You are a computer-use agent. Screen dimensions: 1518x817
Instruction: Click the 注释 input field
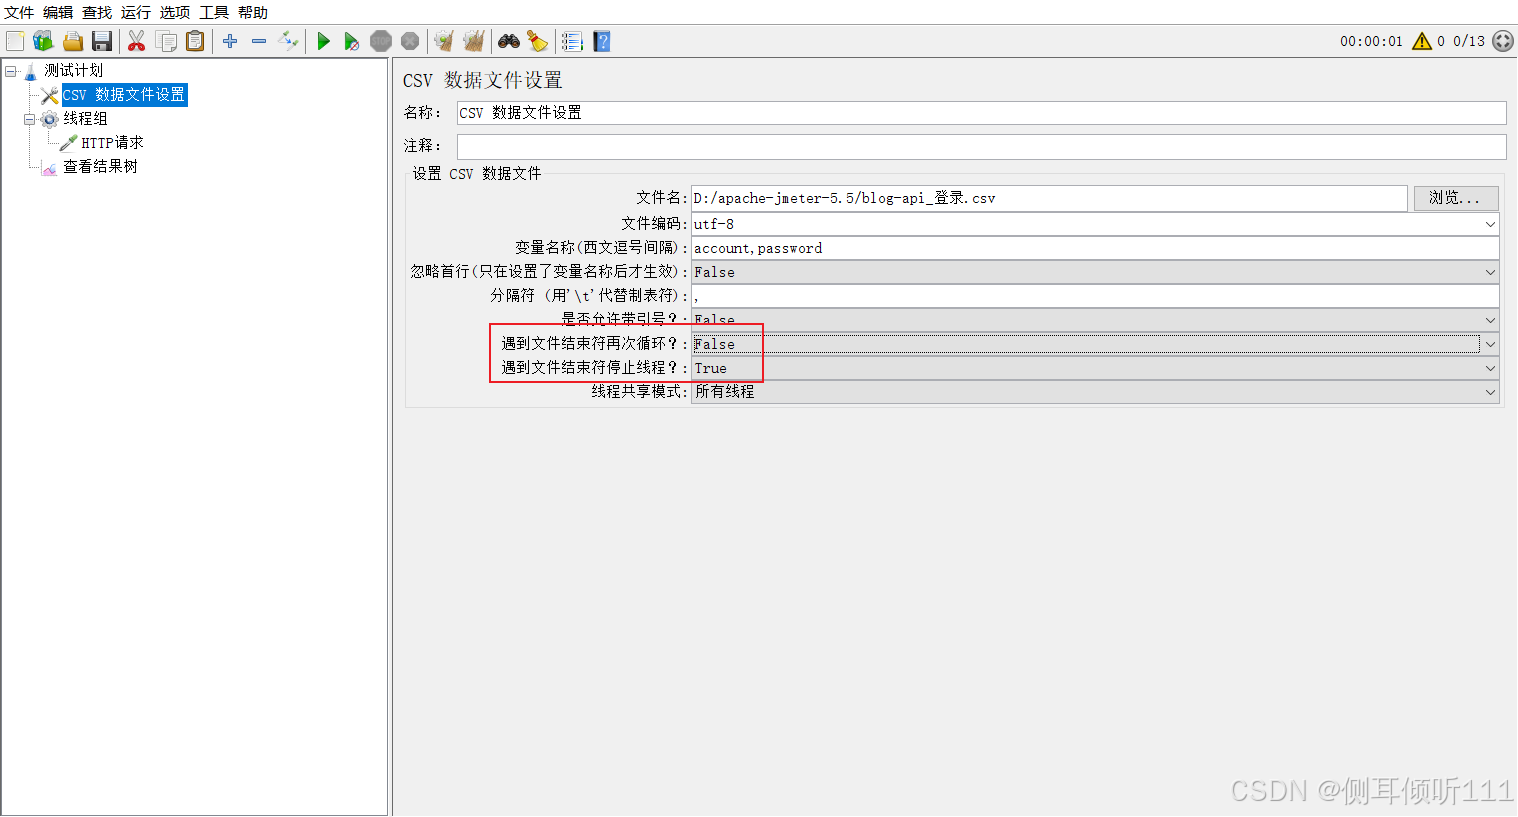[981, 146]
